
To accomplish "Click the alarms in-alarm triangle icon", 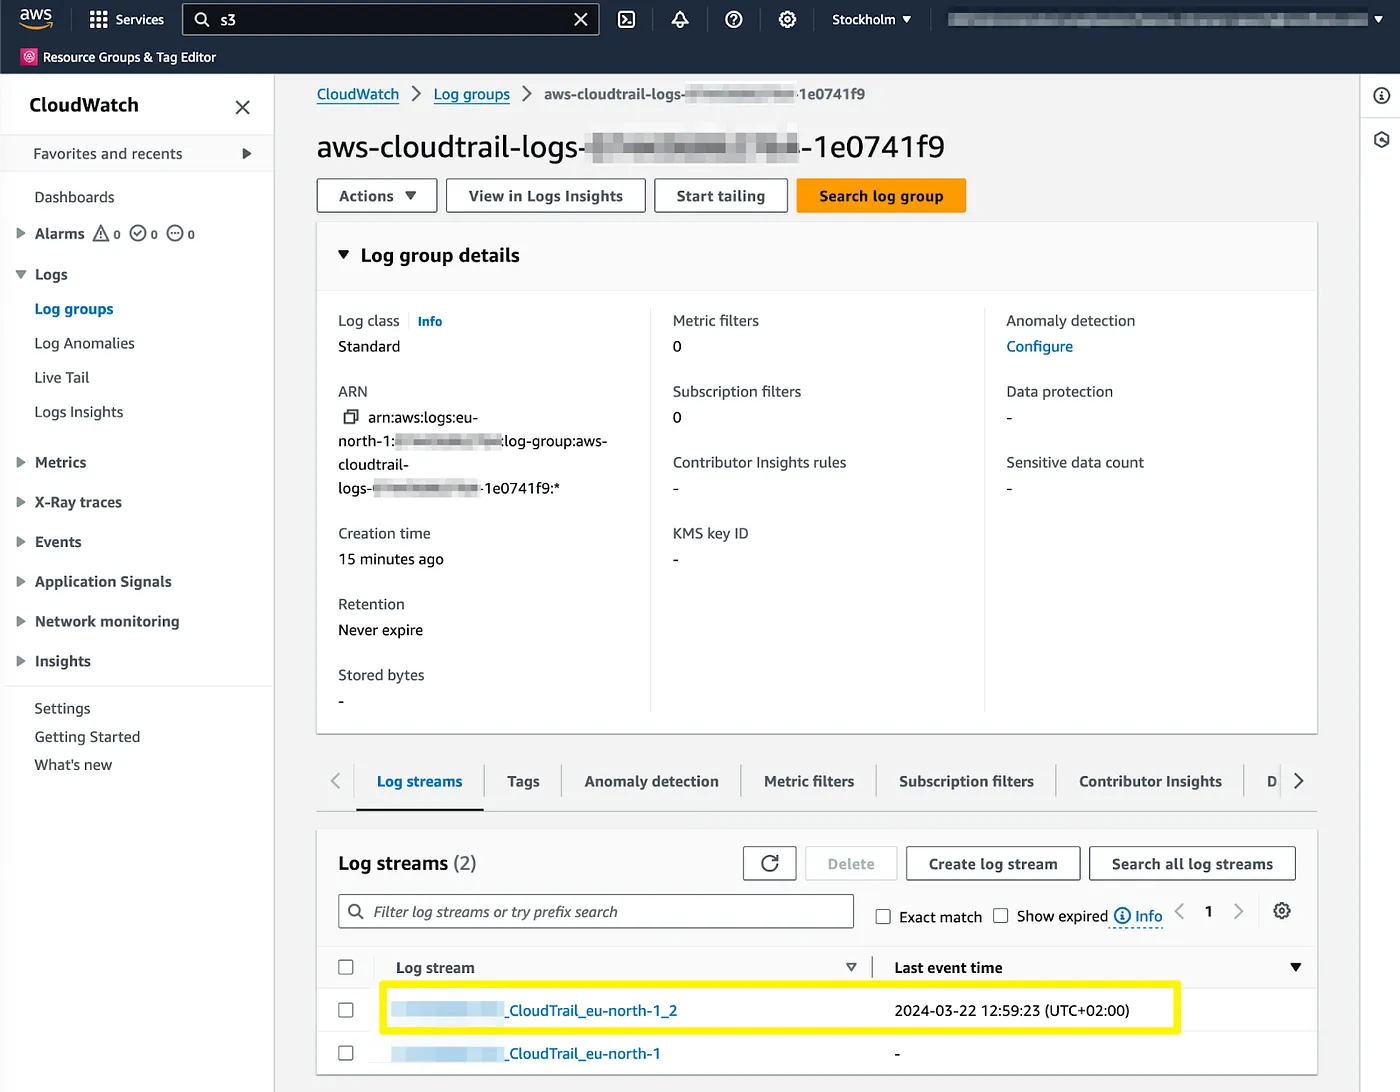I will [x=101, y=233].
